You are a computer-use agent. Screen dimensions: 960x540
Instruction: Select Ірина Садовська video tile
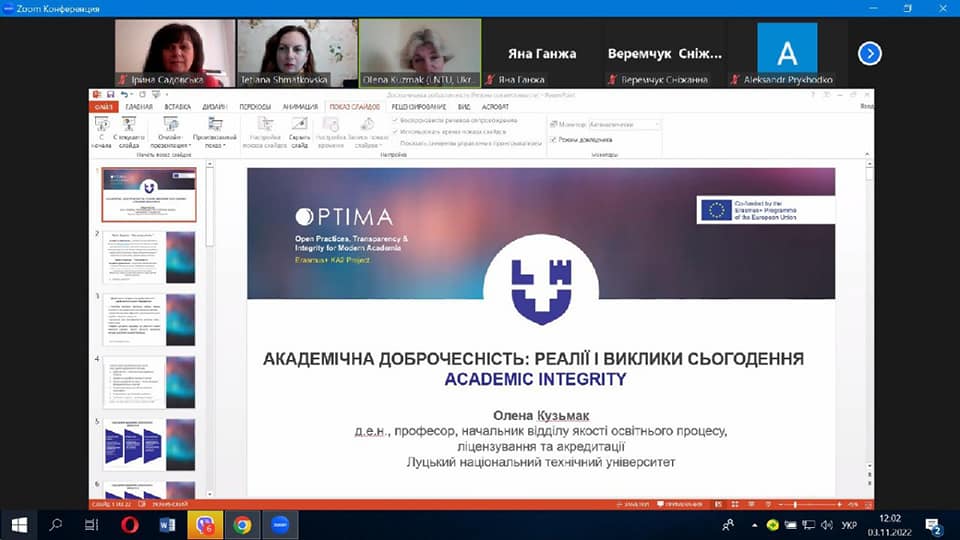pyautogui.click(x=175, y=53)
